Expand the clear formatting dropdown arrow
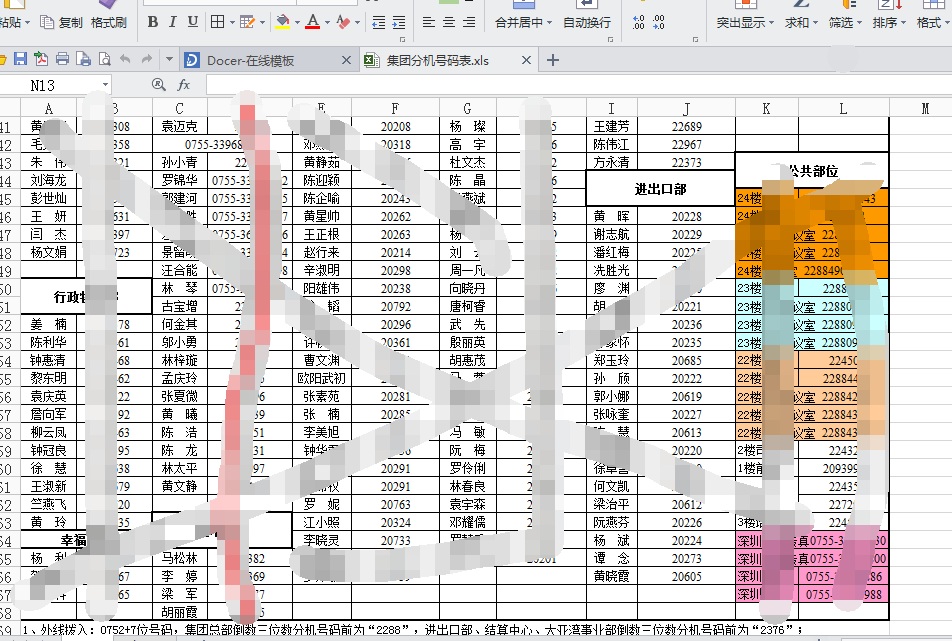Image resolution: width=952 pixels, height=641 pixels. tap(357, 23)
